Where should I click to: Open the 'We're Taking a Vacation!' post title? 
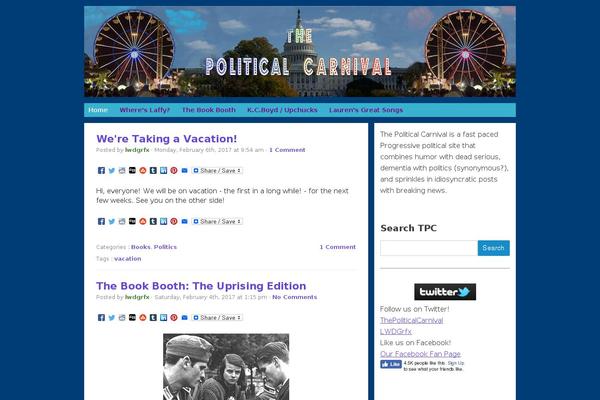pyautogui.click(x=166, y=139)
